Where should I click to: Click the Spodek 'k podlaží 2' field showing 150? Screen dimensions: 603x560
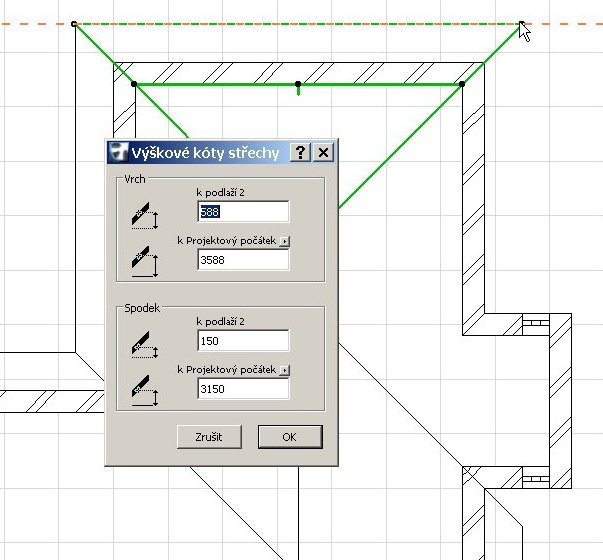click(243, 340)
